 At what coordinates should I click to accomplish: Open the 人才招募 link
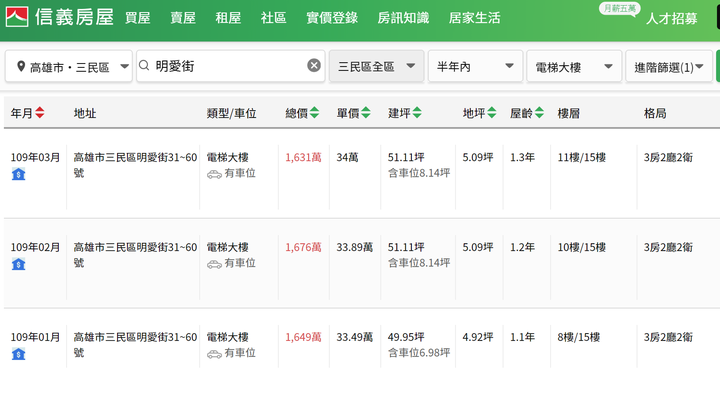(672, 19)
